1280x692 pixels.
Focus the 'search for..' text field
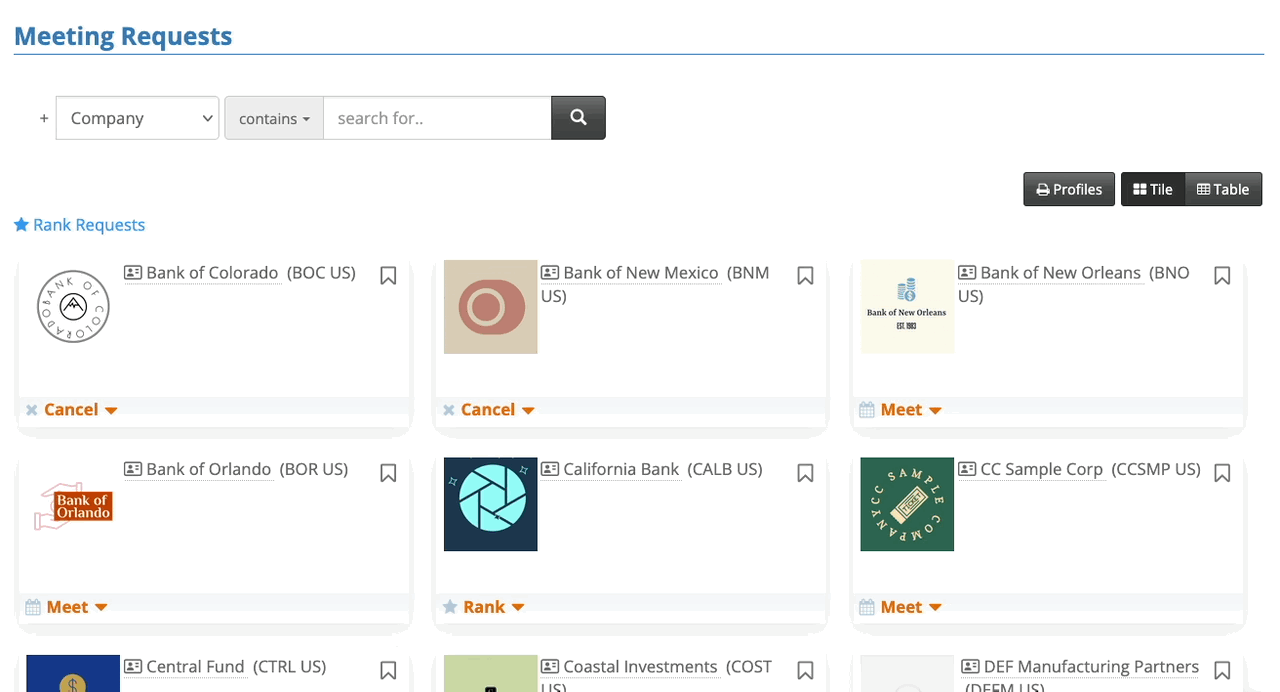[x=437, y=118]
